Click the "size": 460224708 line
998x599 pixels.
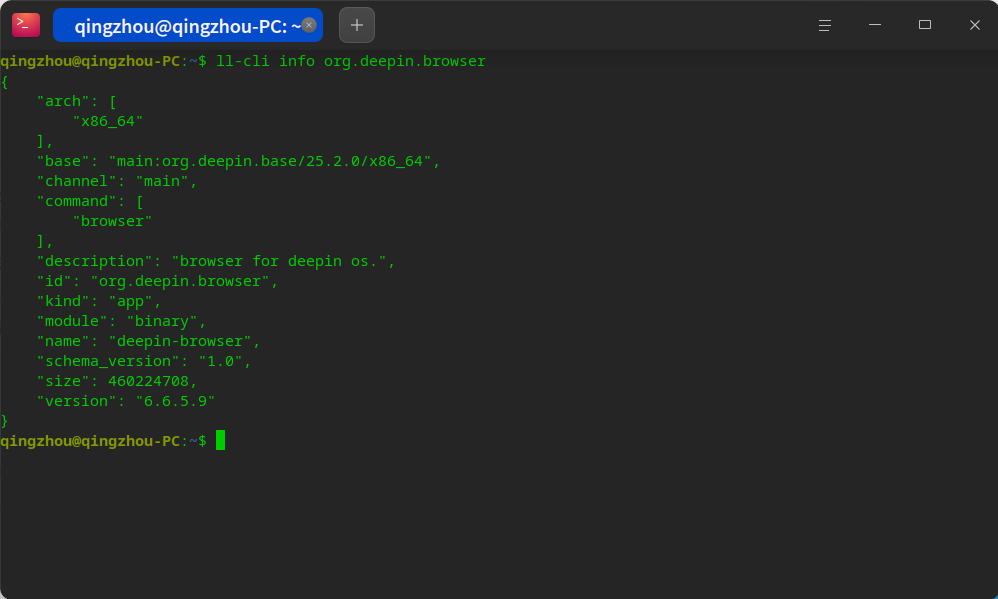[x=116, y=381]
